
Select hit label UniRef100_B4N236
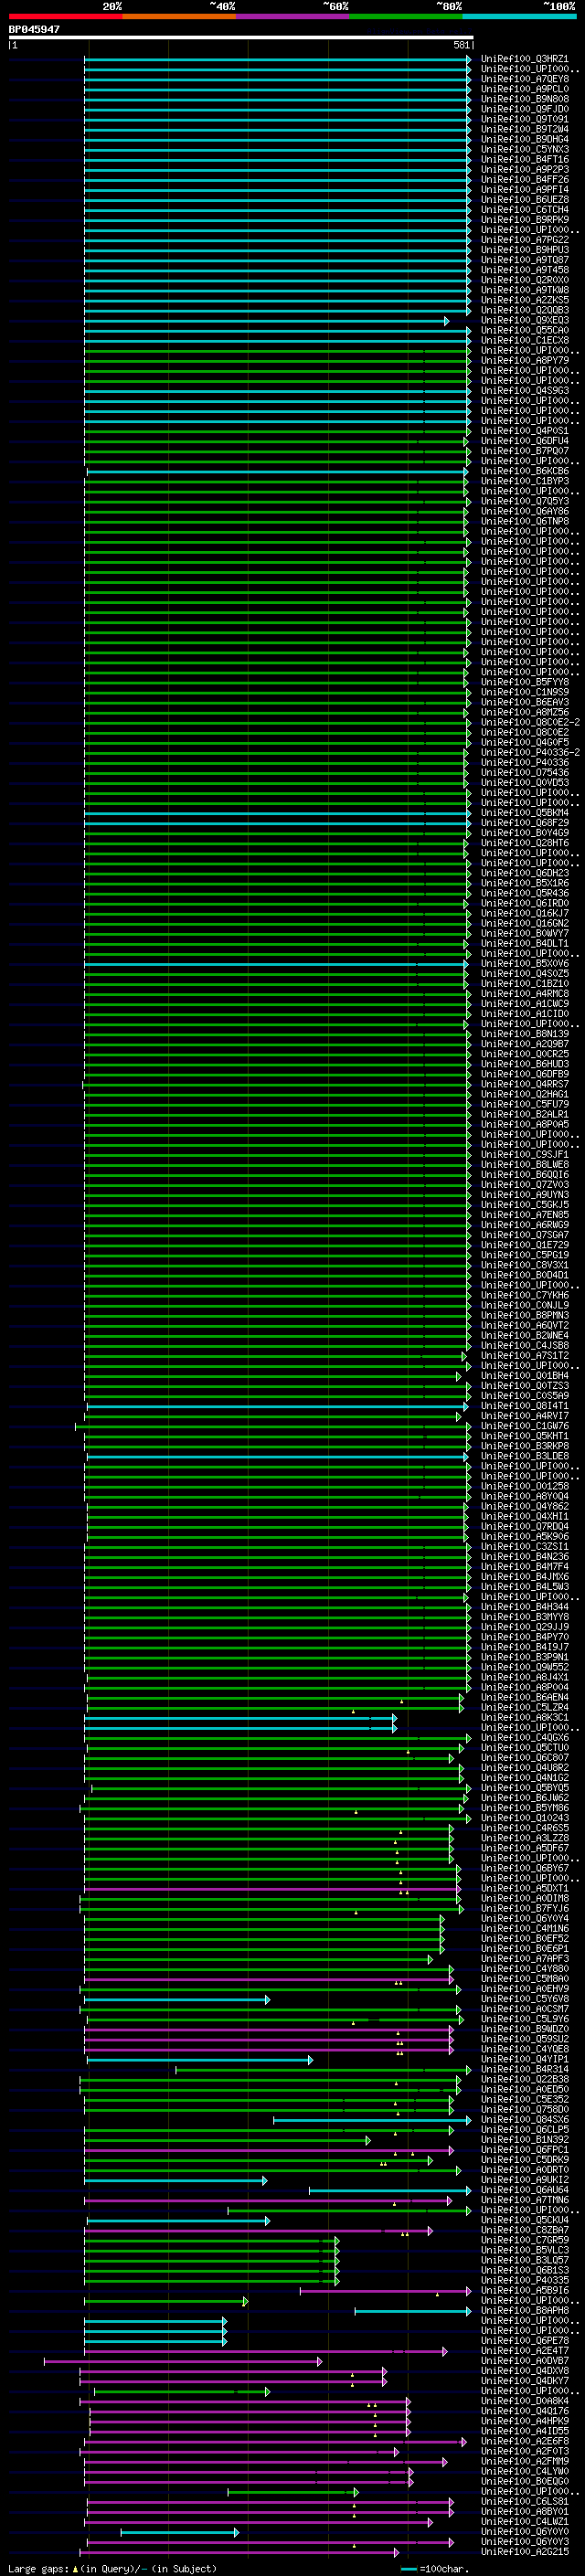click(x=524, y=1556)
